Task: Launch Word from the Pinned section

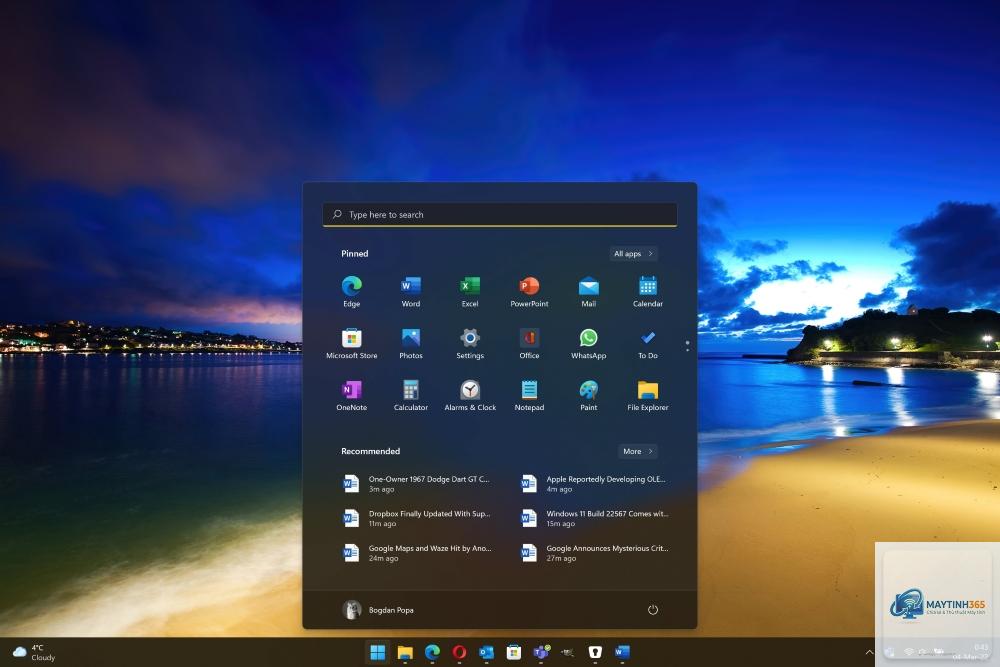Action: 411,291
